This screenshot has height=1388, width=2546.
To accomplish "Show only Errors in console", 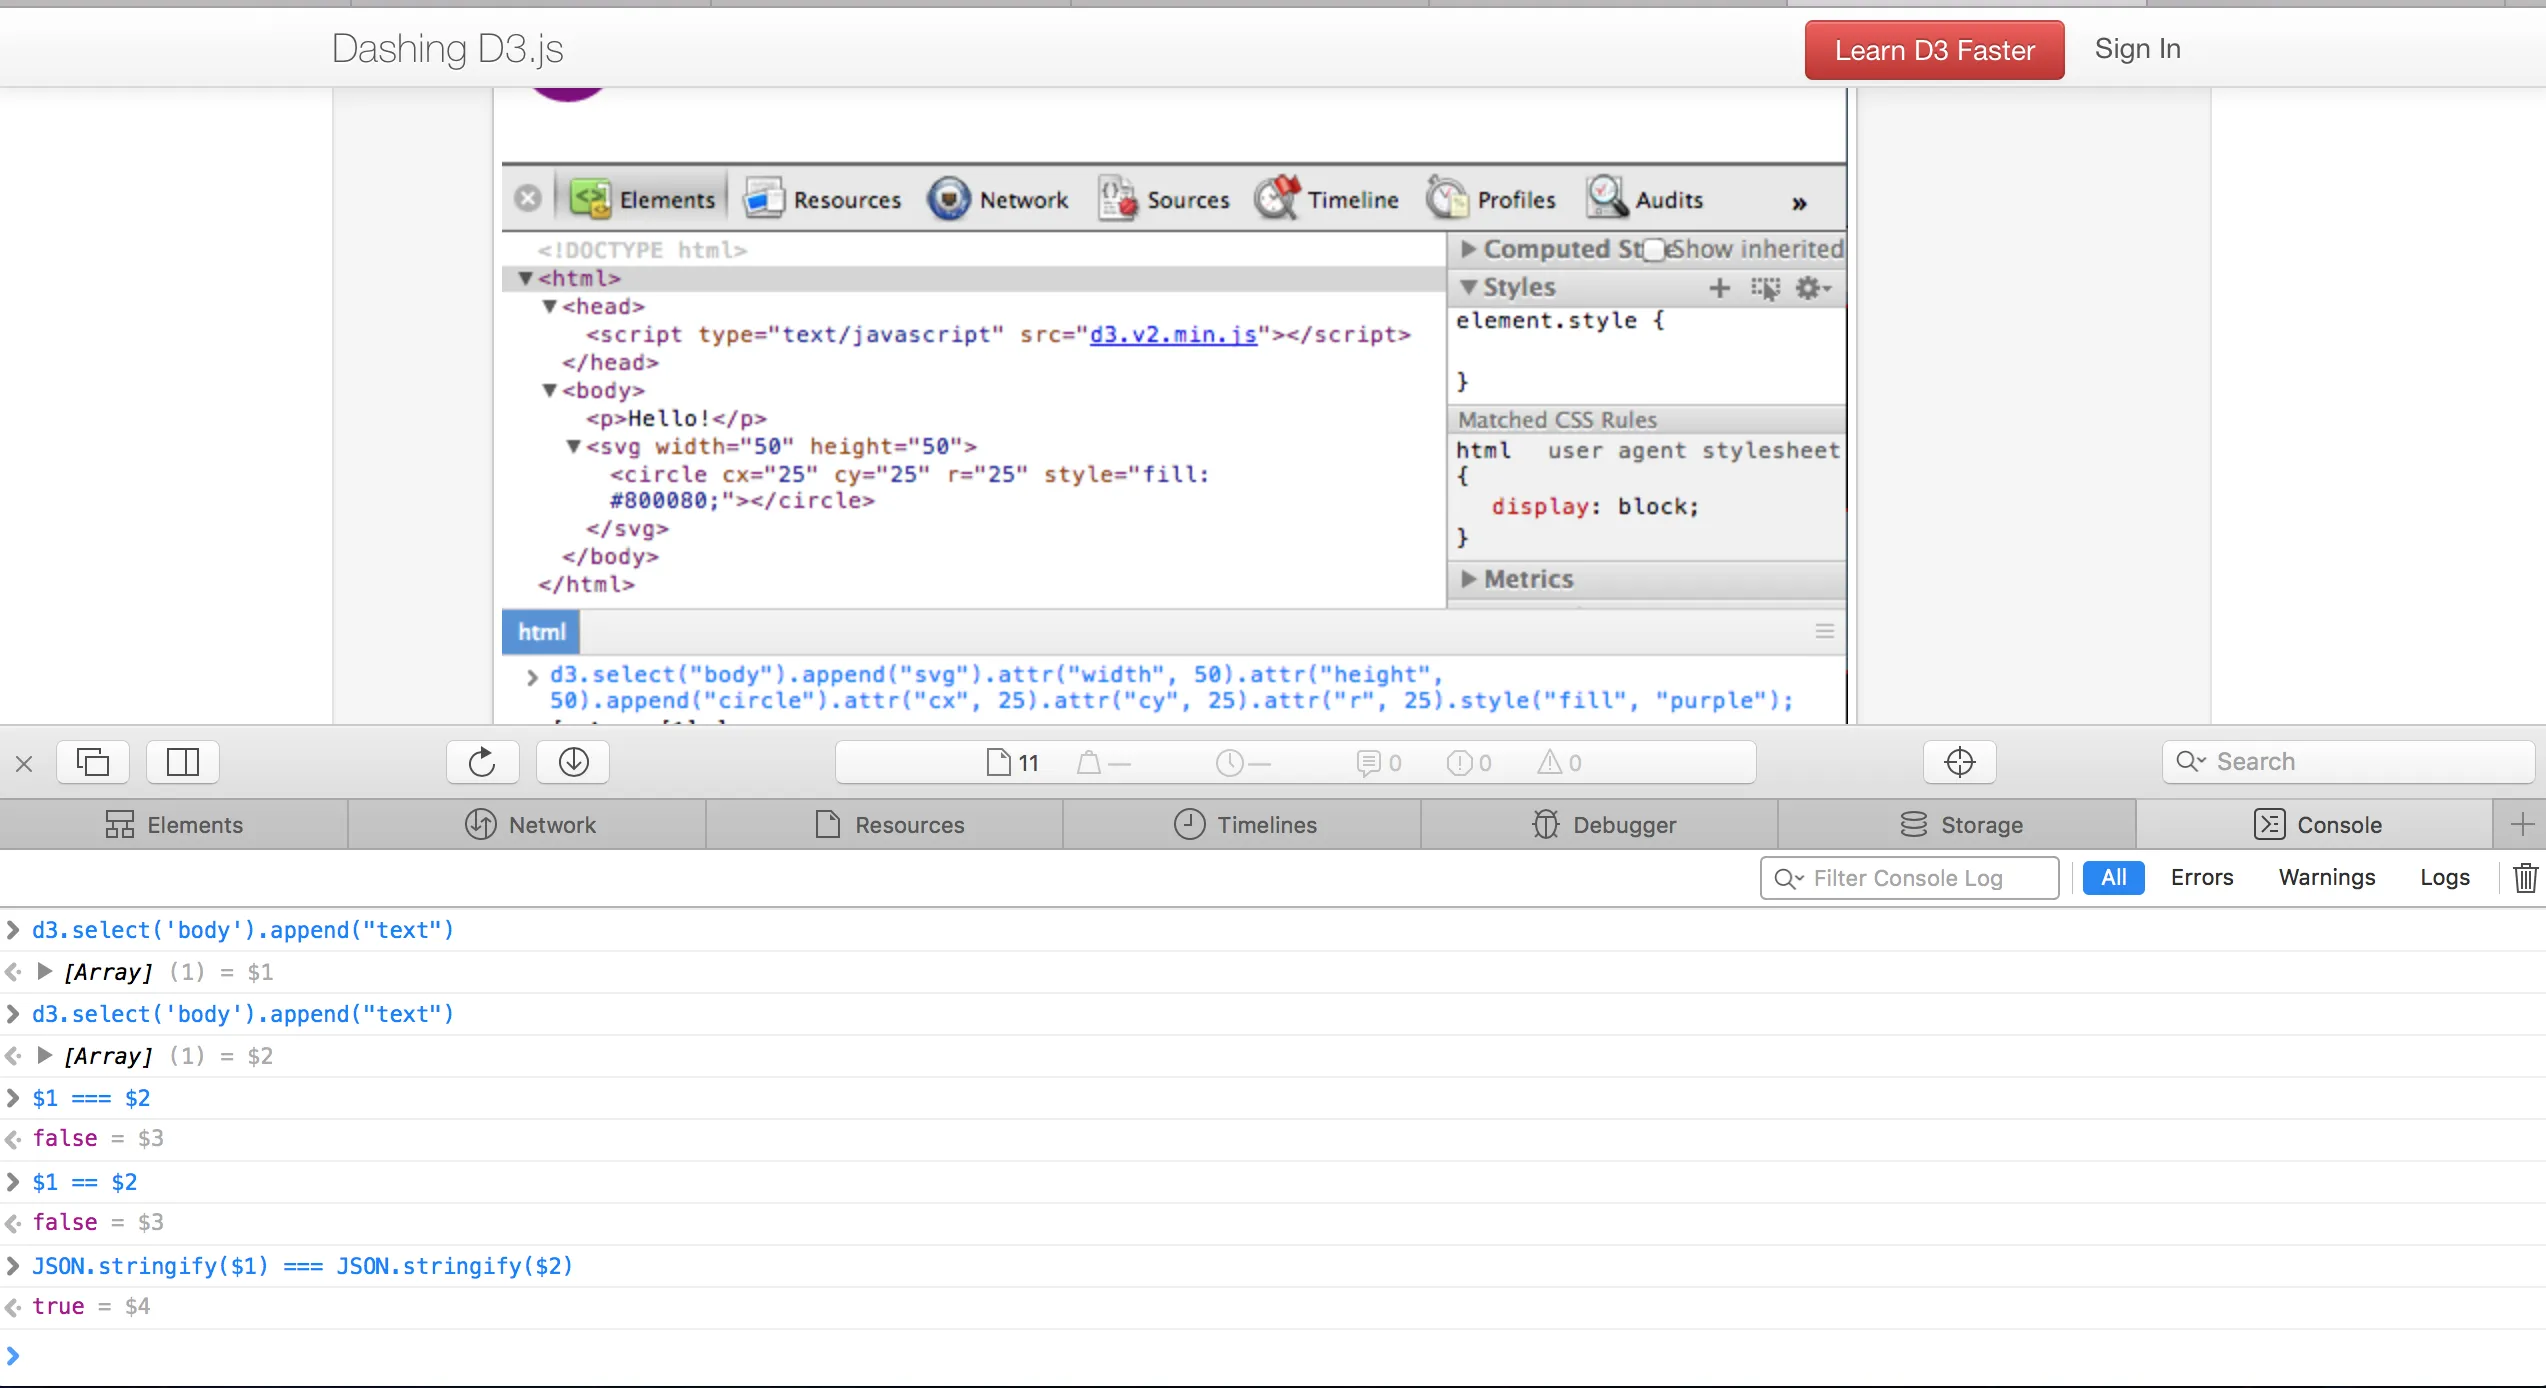I will click(2201, 878).
